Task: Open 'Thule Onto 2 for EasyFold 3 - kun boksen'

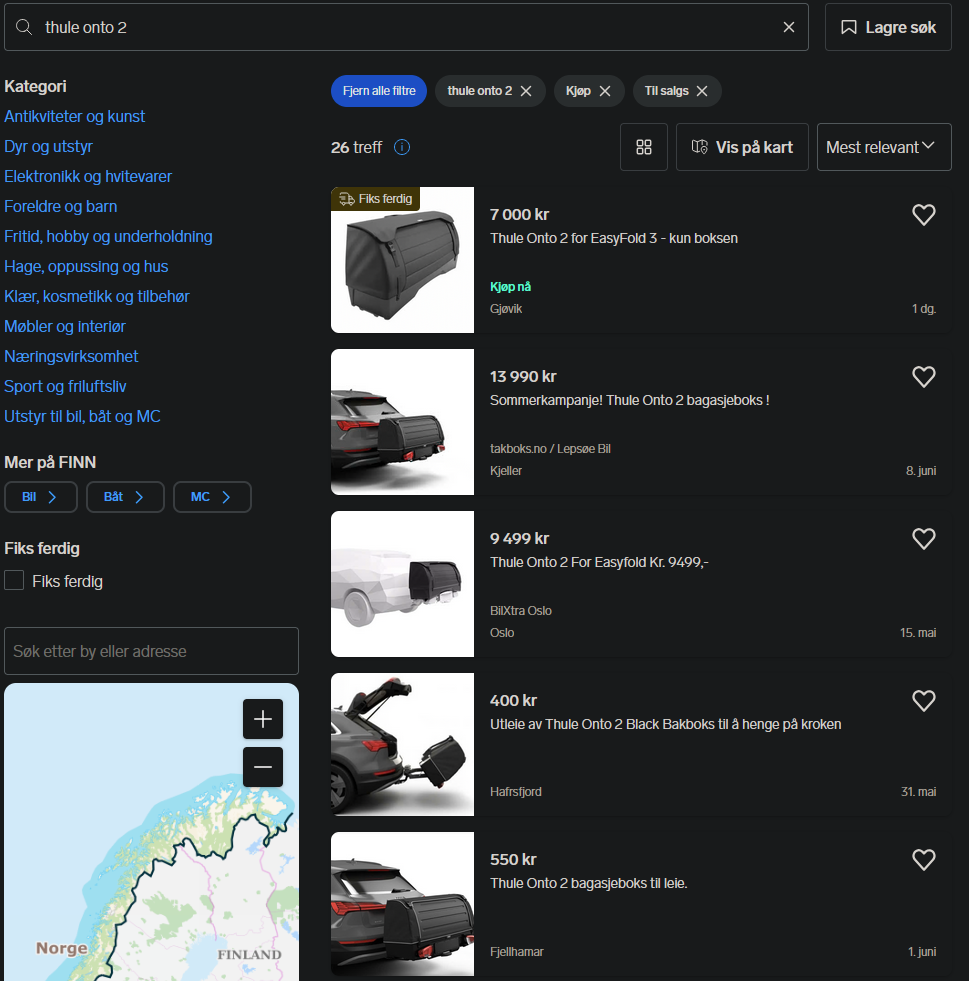Action: pyautogui.click(x=614, y=238)
